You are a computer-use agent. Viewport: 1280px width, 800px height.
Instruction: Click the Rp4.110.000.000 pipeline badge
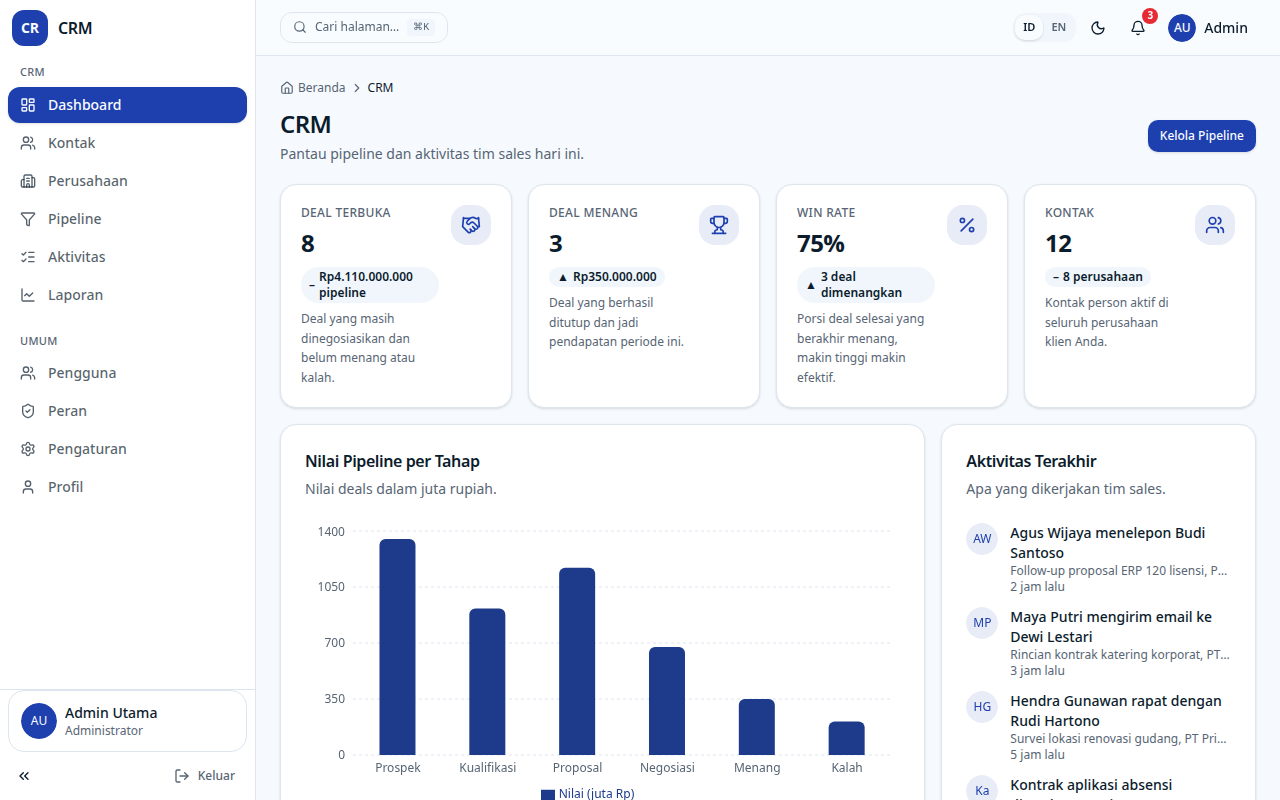tap(370, 285)
